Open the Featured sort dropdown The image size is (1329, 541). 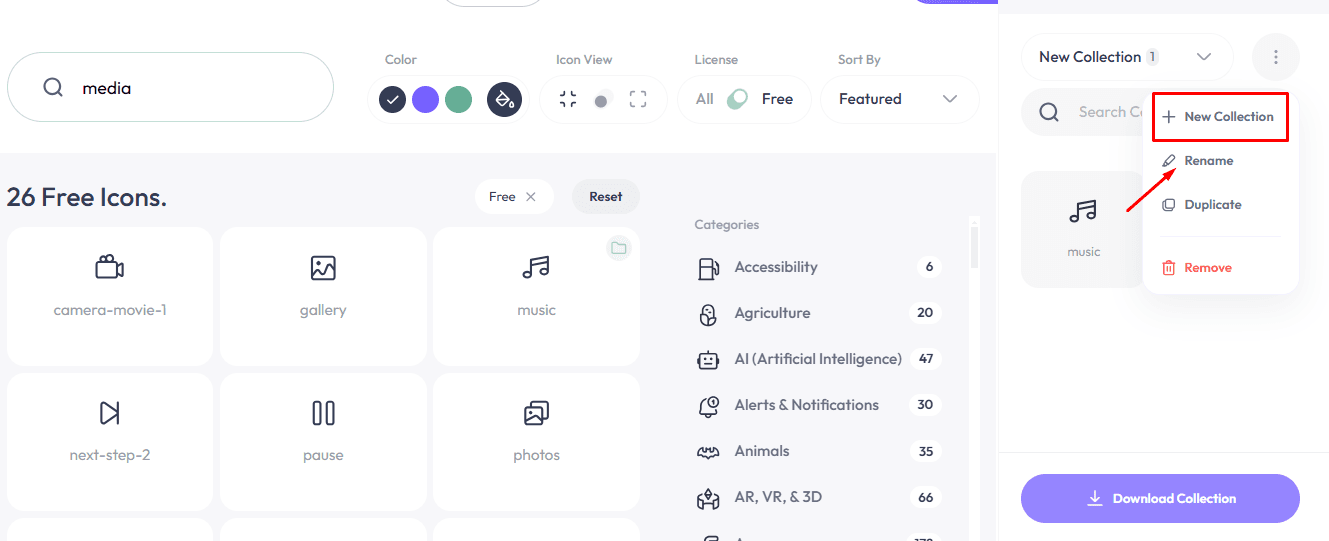899,99
